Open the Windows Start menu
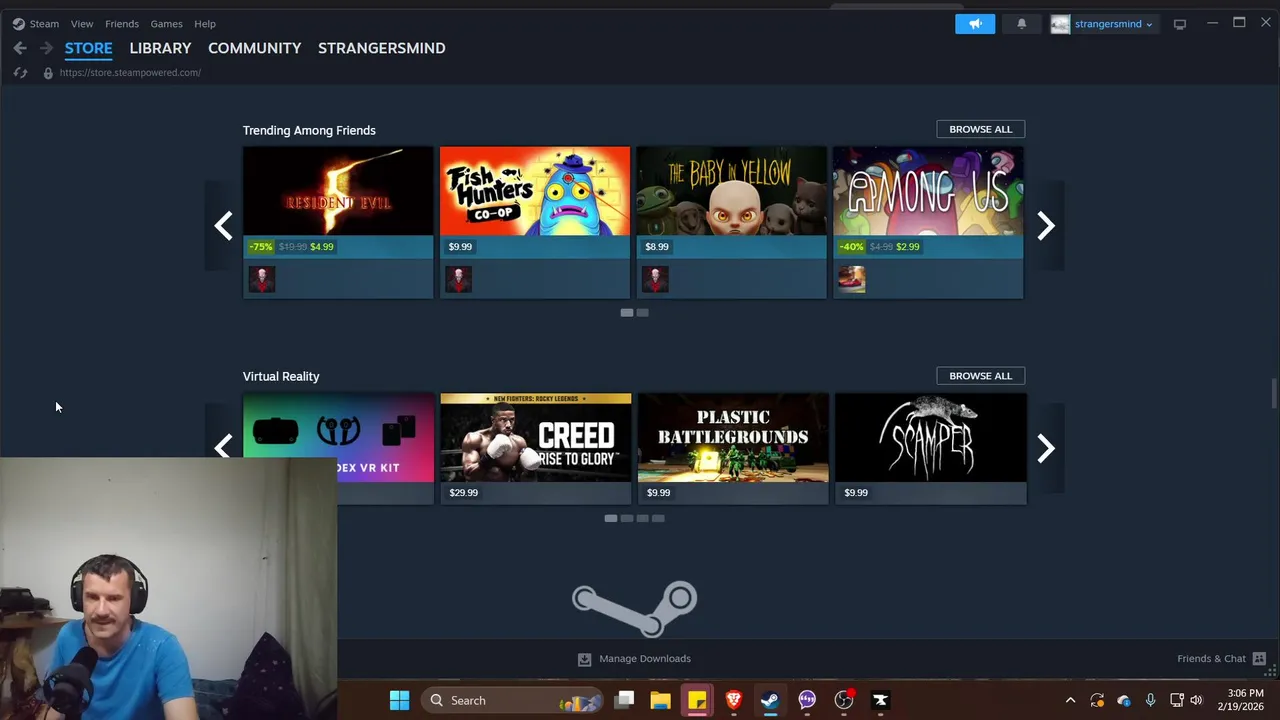The height and width of the screenshot is (720, 1280). point(399,701)
